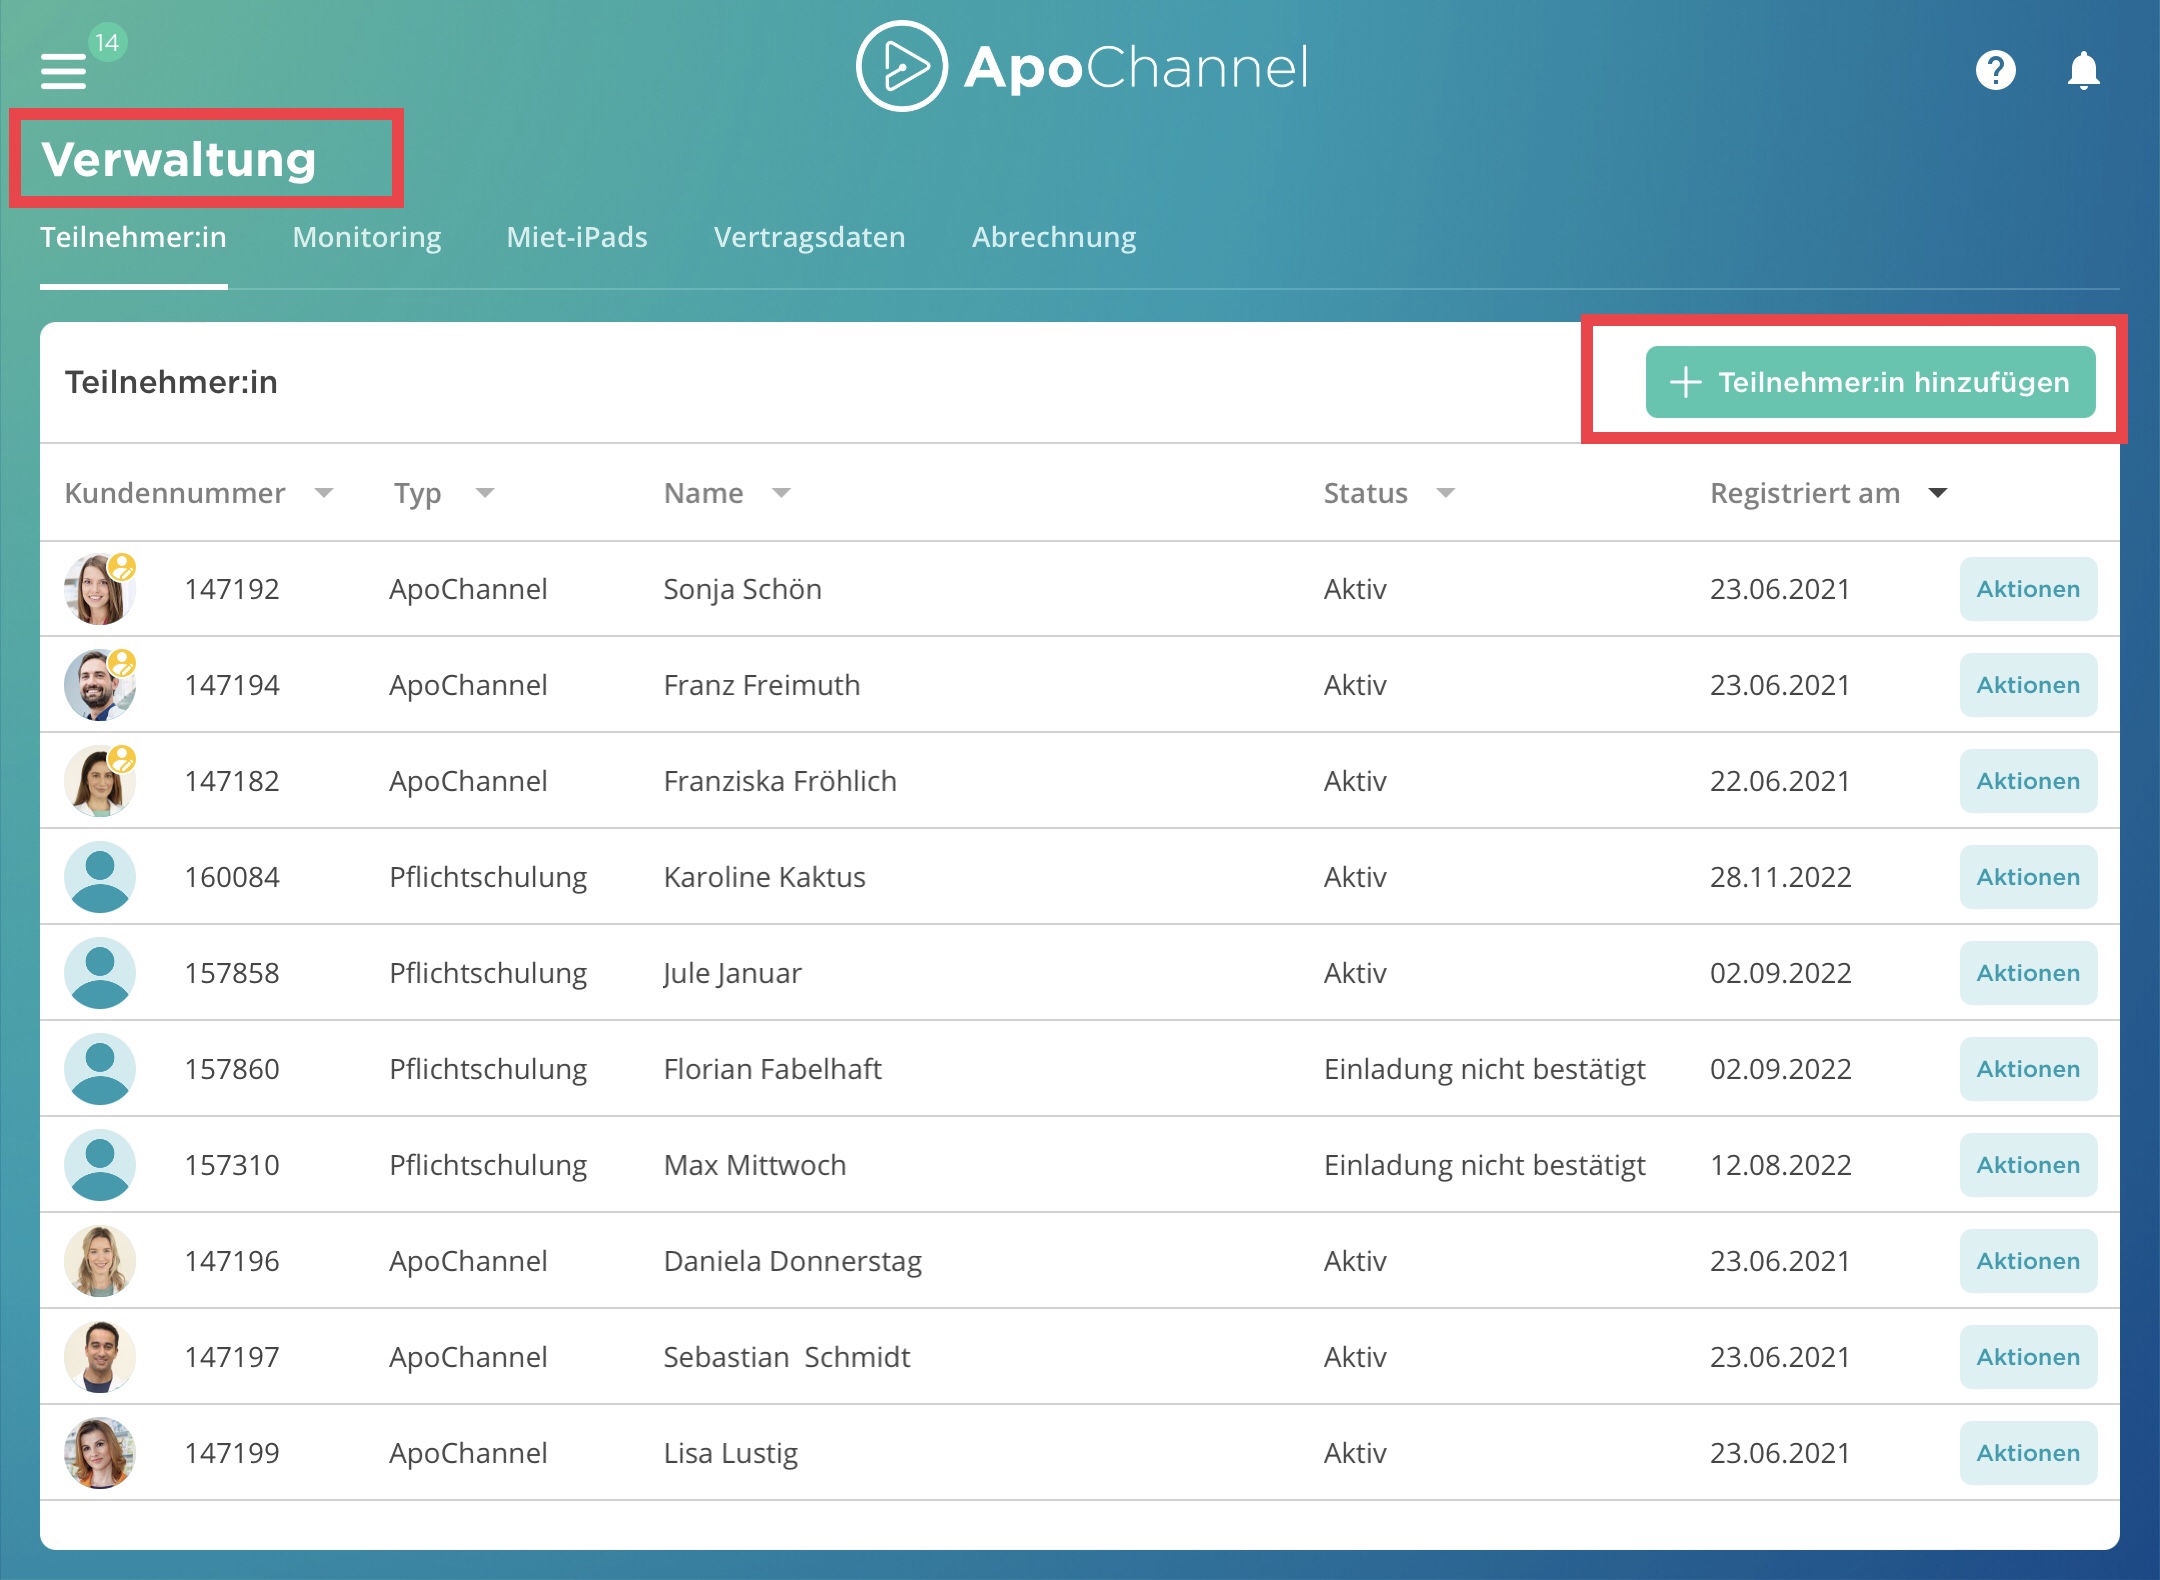The image size is (2160, 1580).
Task: Open Aktionen for Franziska Fröhlich
Action: tap(2028, 781)
